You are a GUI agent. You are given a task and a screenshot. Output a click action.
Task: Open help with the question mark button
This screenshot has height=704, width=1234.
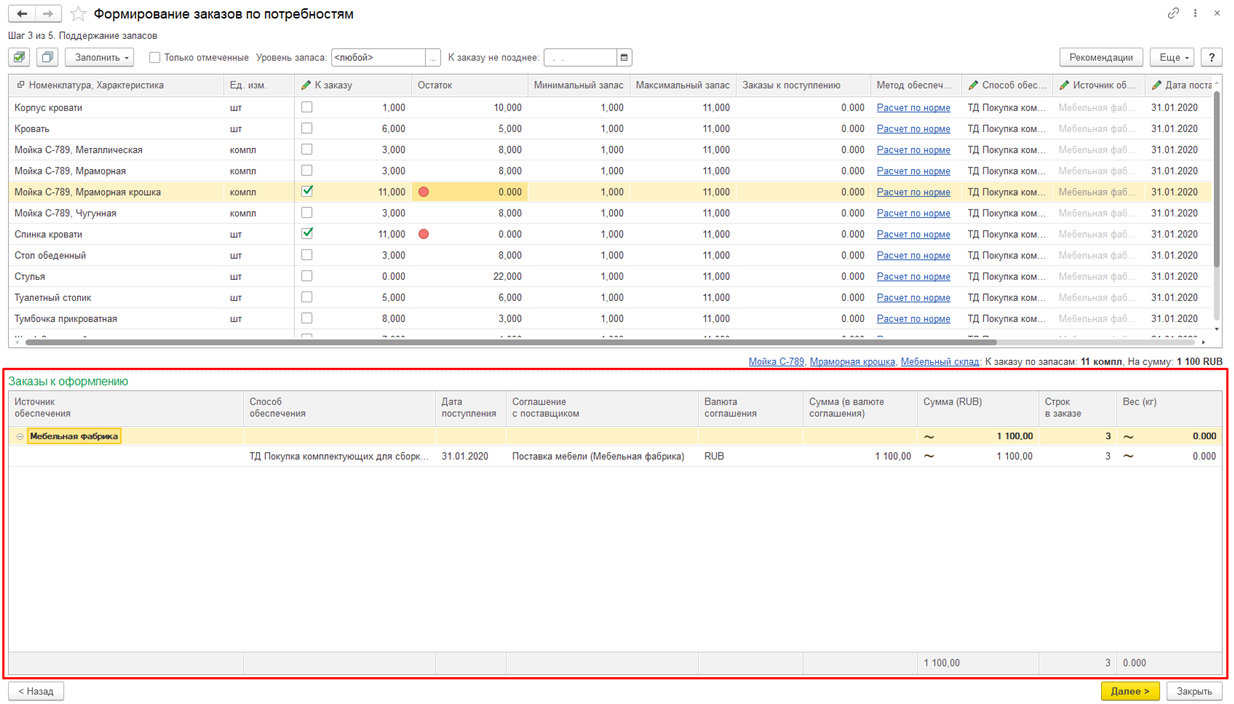click(x=1211, y=58)
